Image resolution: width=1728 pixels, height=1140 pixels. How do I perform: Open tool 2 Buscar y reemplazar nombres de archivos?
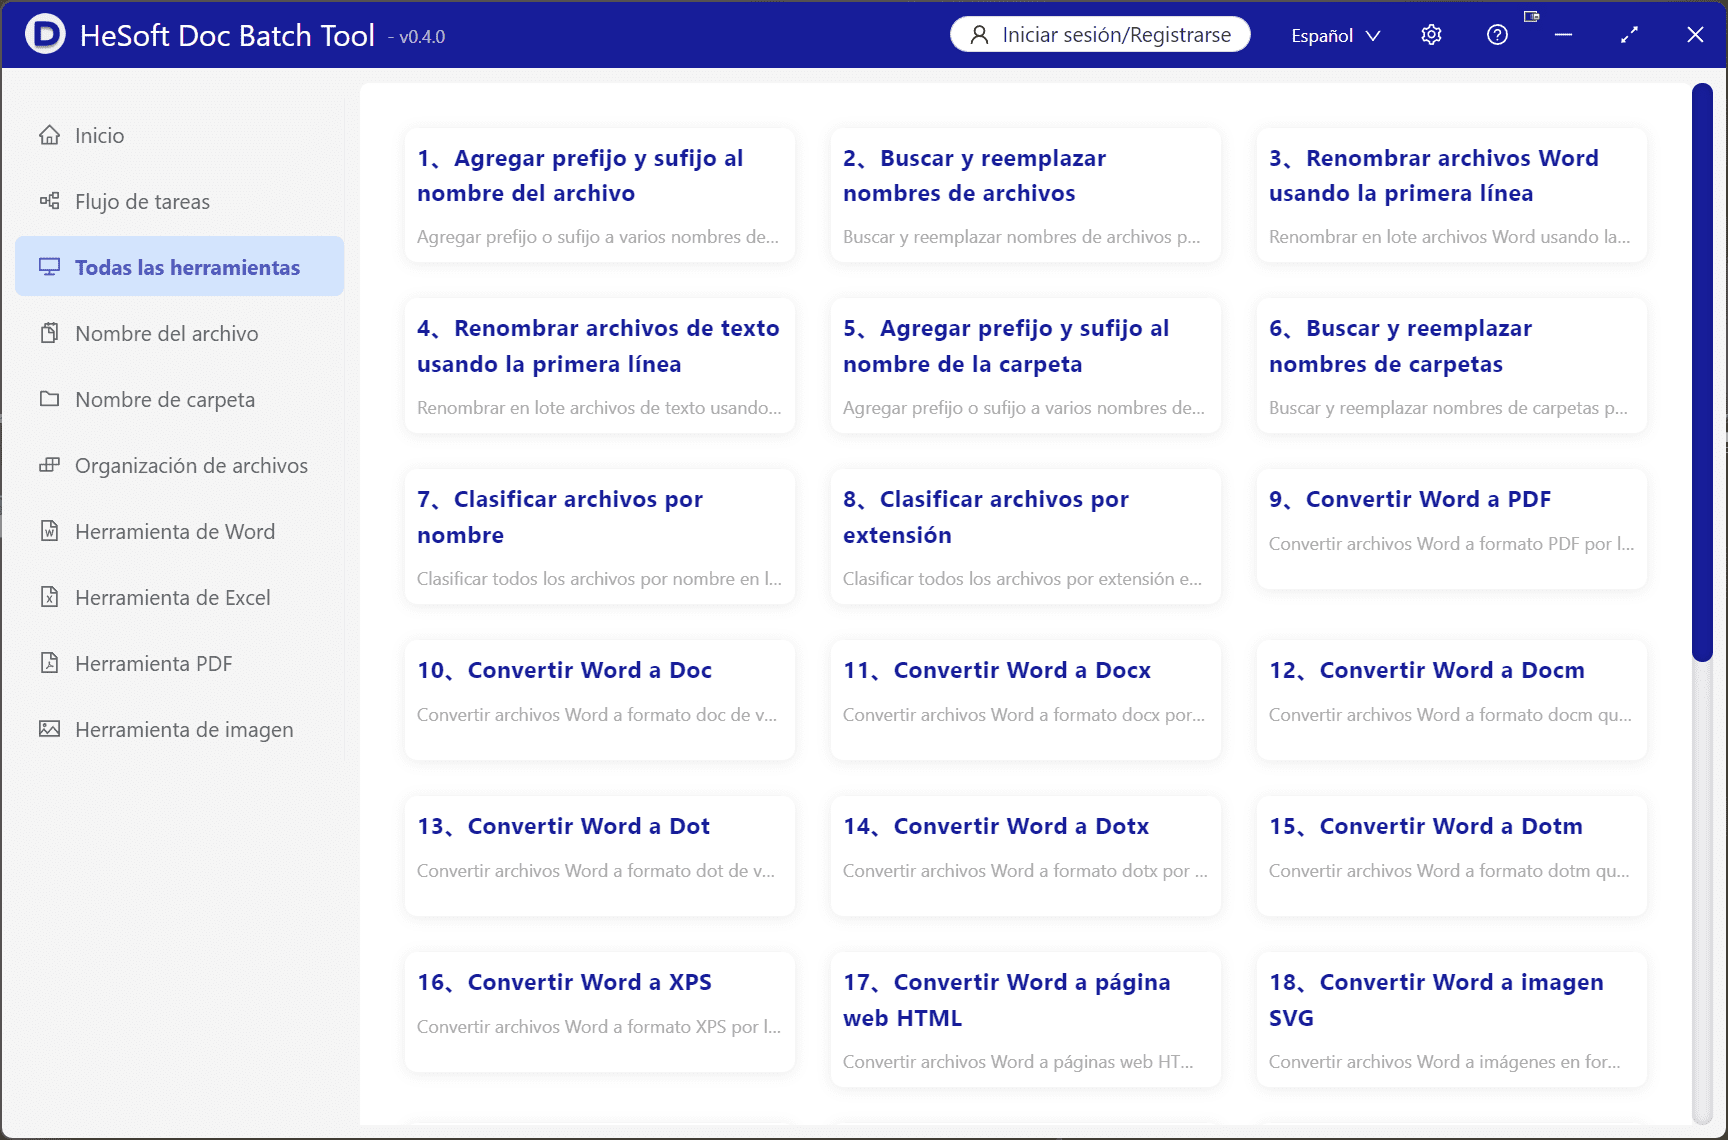pos(1026,195)
